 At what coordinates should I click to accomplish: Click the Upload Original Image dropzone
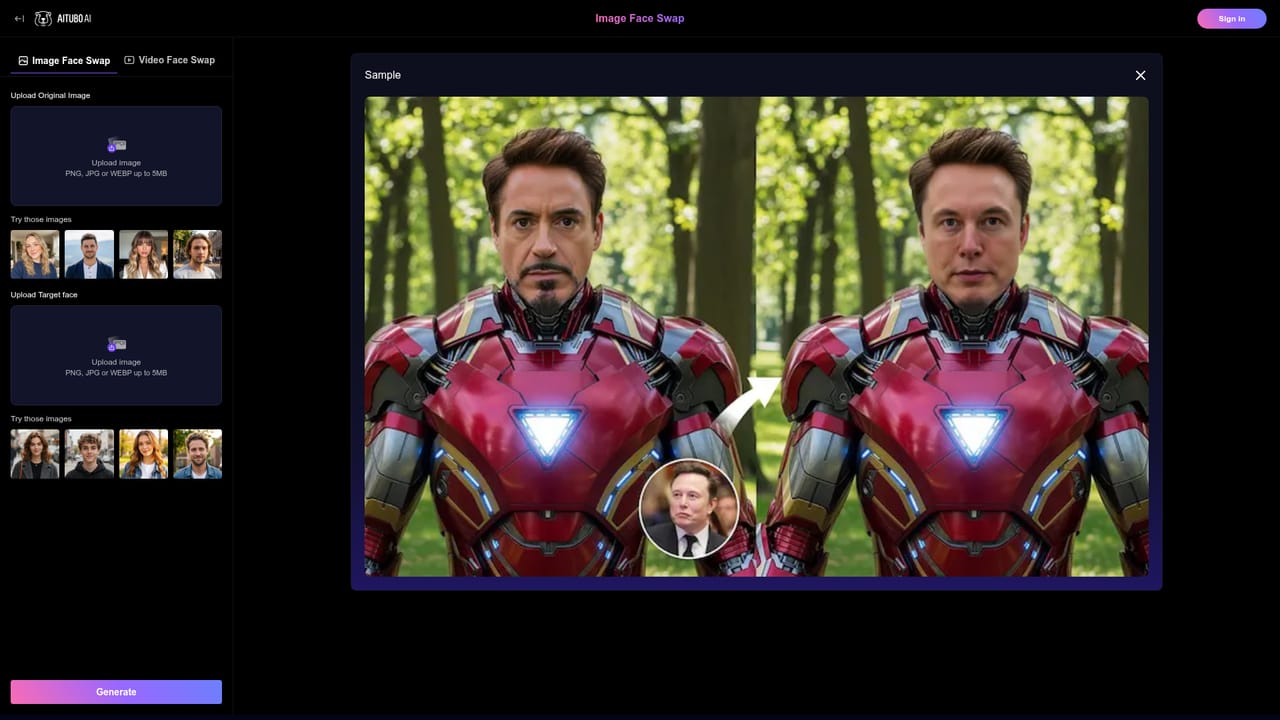click(116, 156)
